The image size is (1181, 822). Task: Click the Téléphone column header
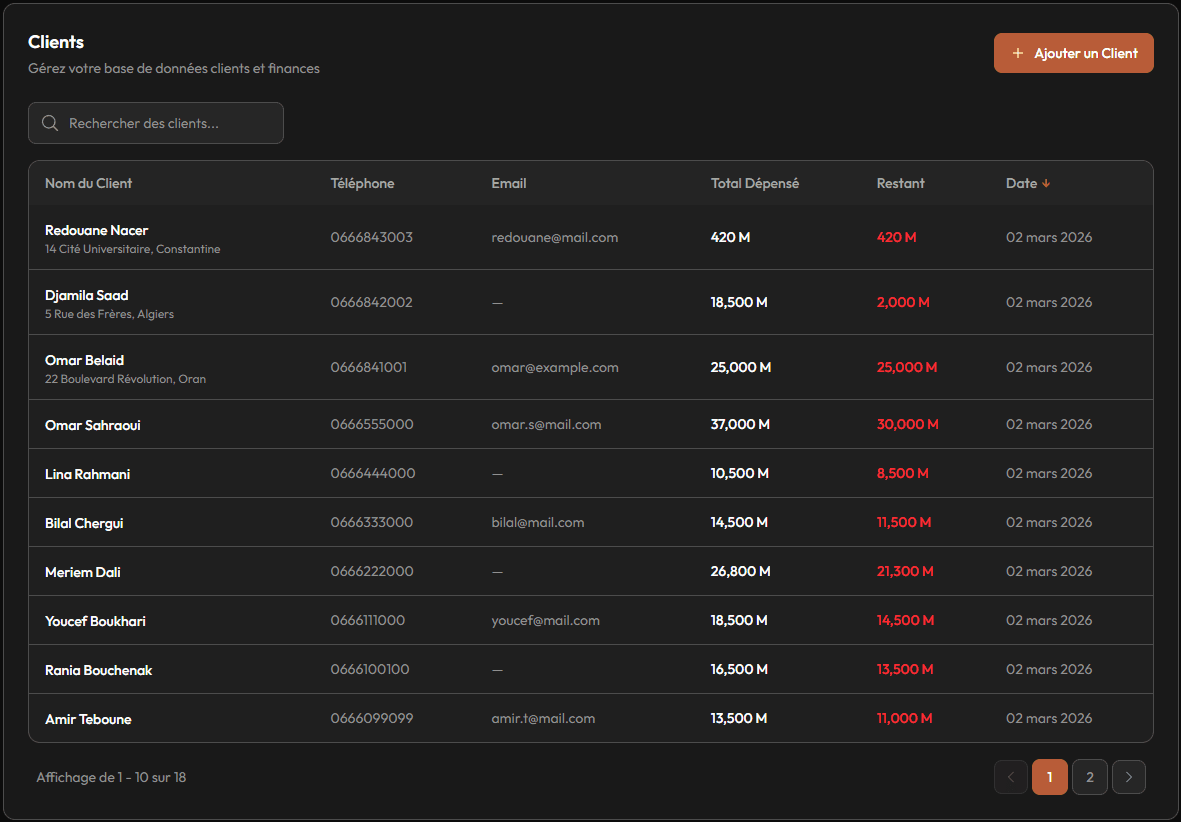(x=362, y=184)
